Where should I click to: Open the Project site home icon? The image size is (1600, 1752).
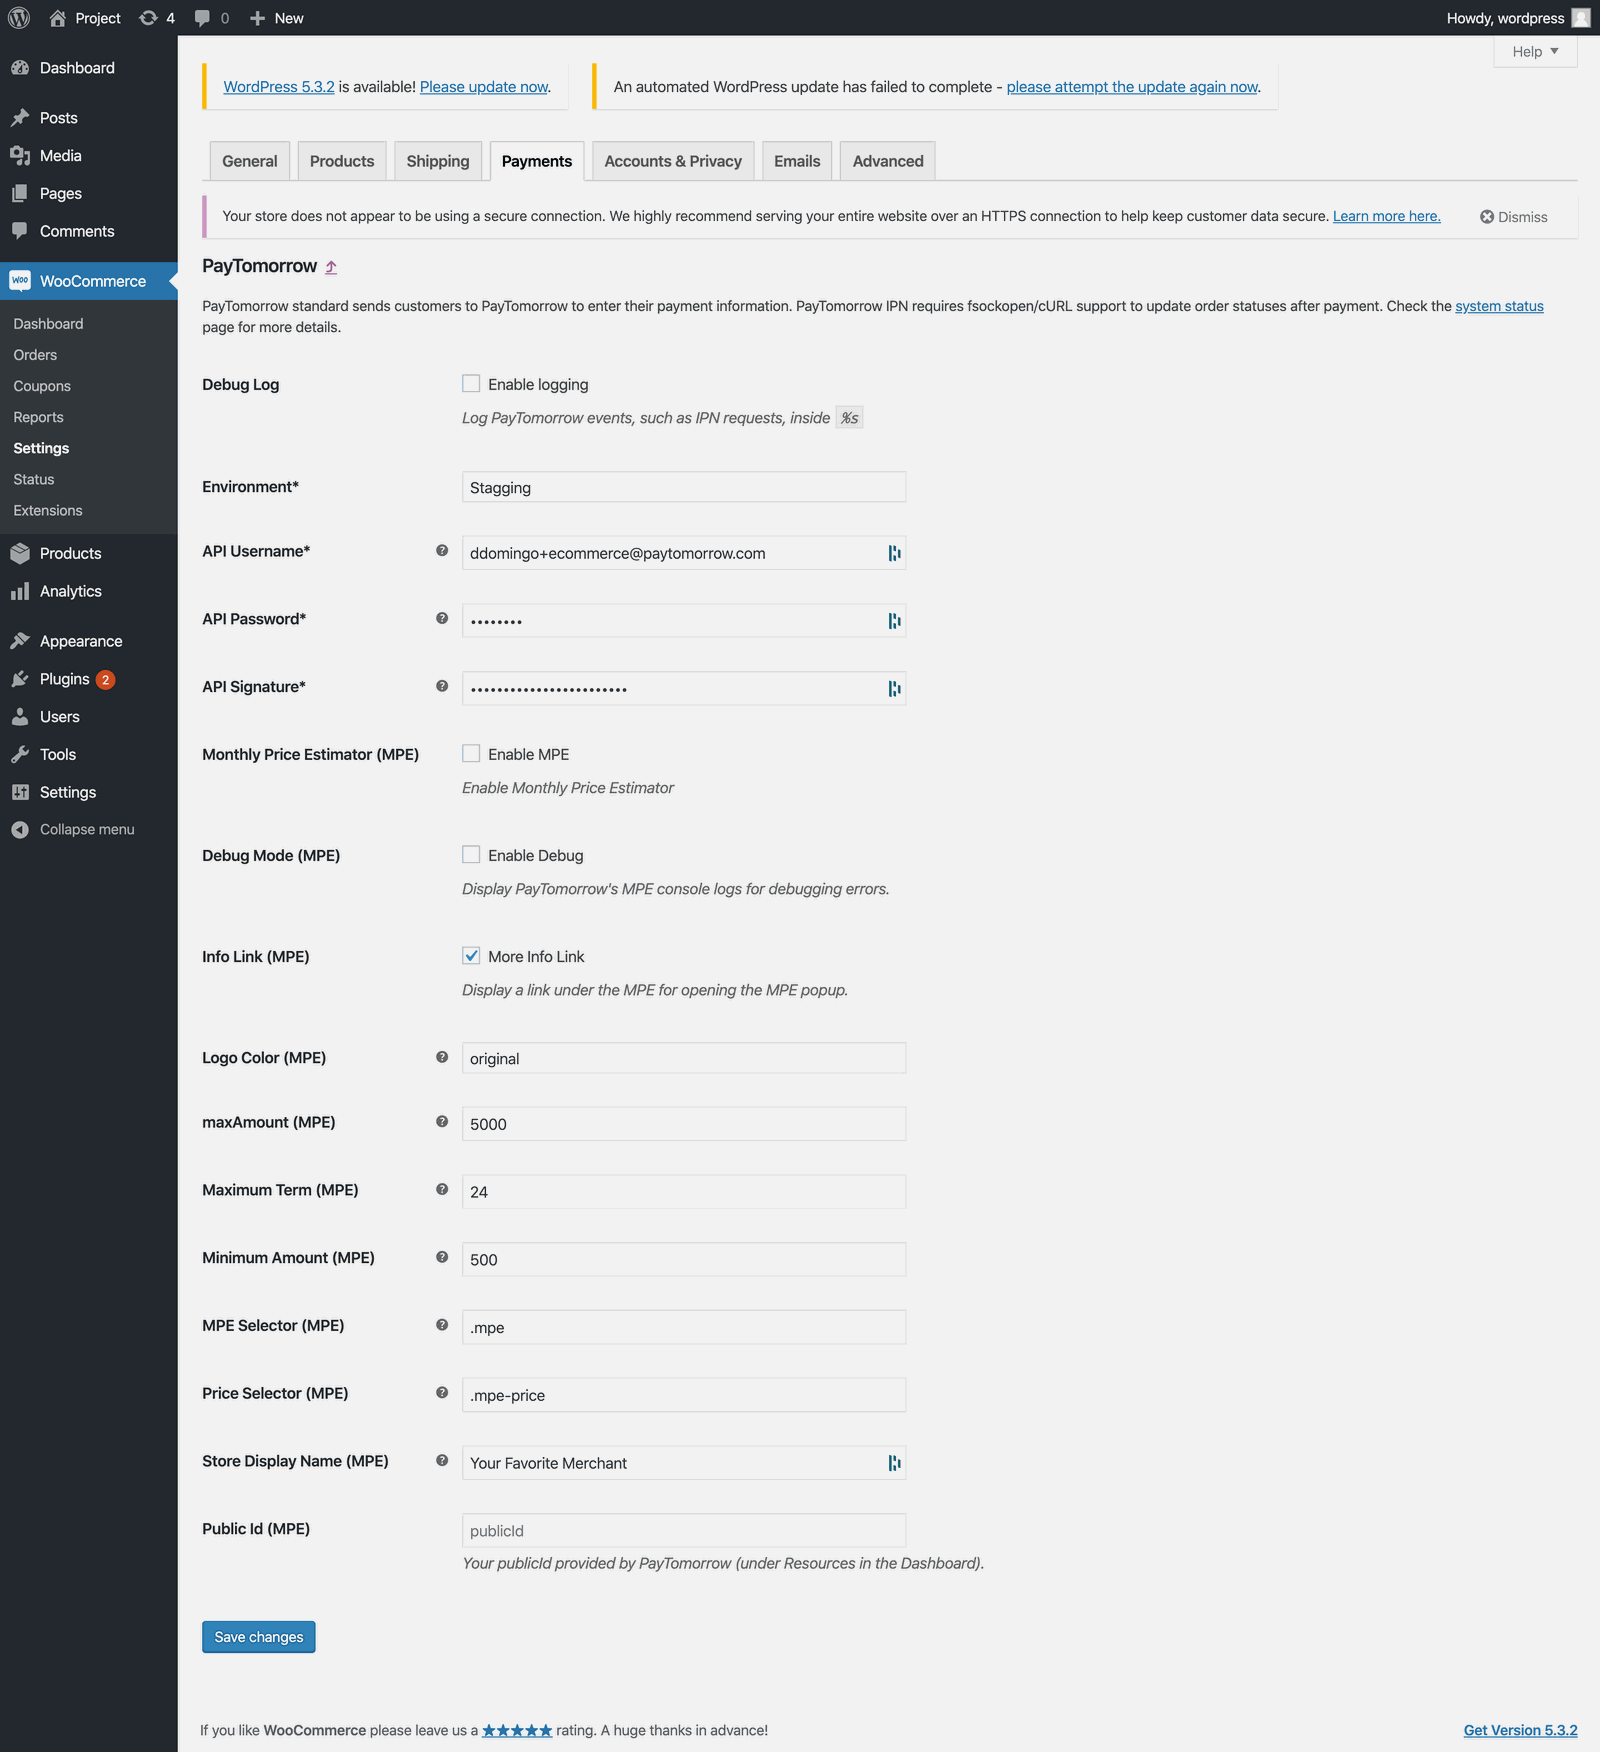pos(57,18)
